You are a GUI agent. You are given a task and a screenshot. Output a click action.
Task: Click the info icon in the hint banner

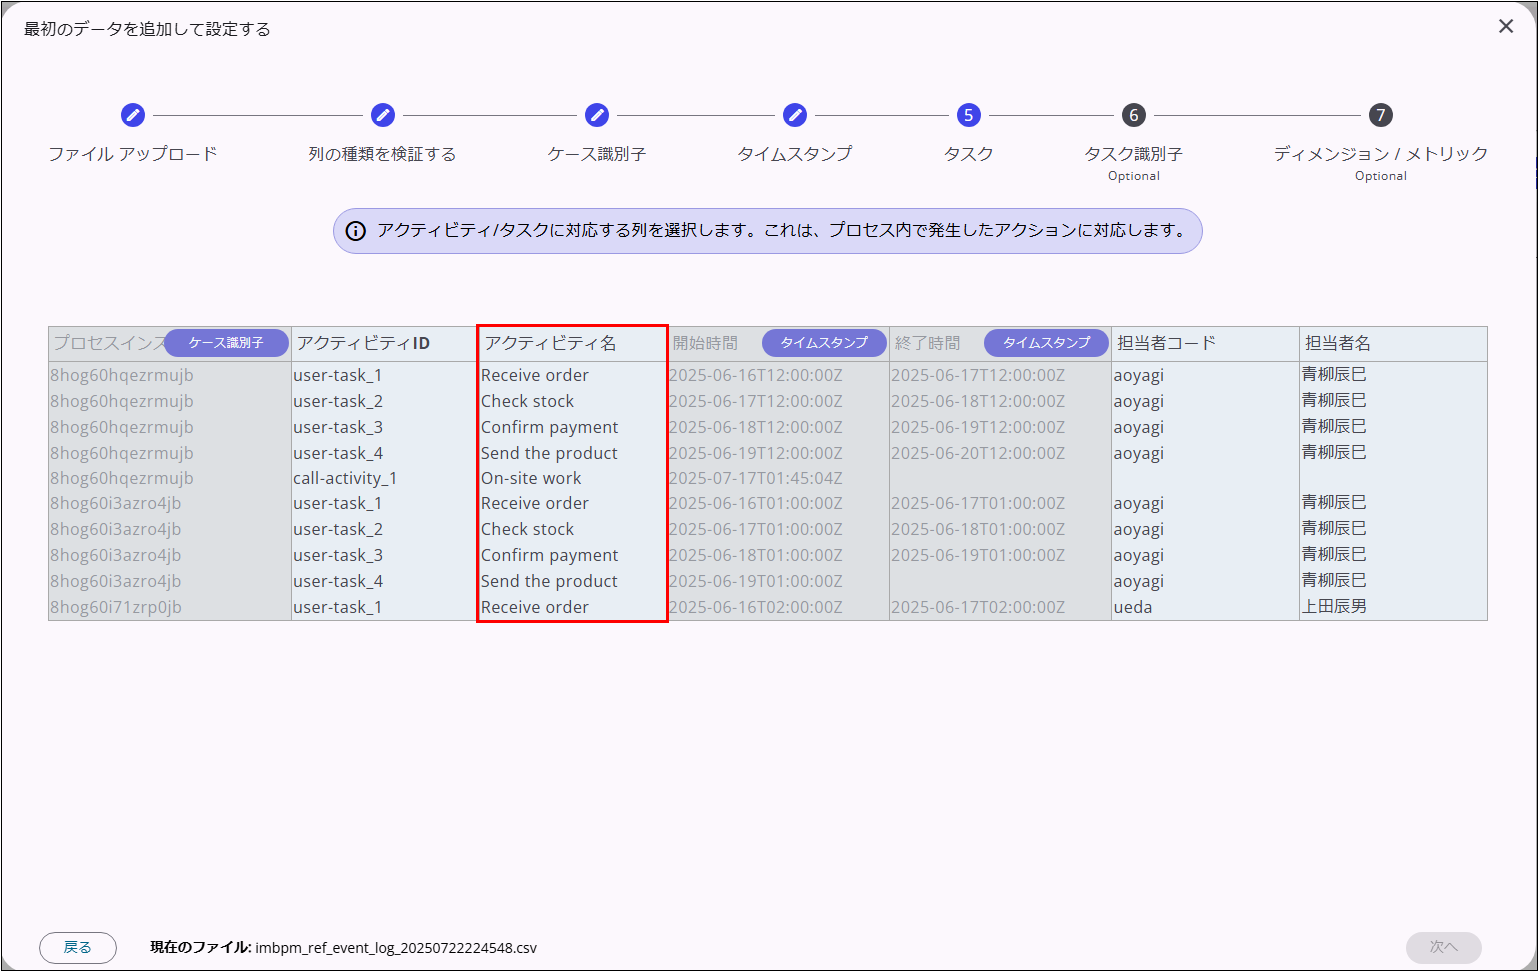(355, 231)
